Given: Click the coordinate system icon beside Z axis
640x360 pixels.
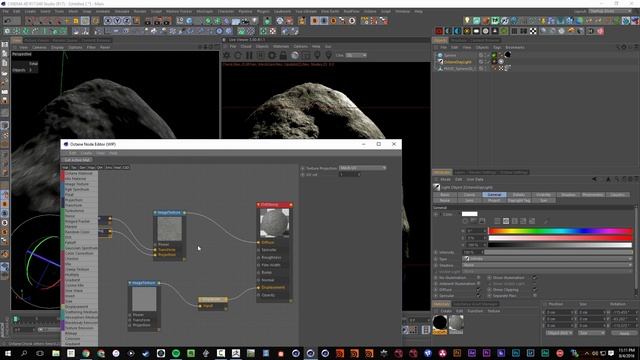Looking at the screenshot, I should (136, 21).
